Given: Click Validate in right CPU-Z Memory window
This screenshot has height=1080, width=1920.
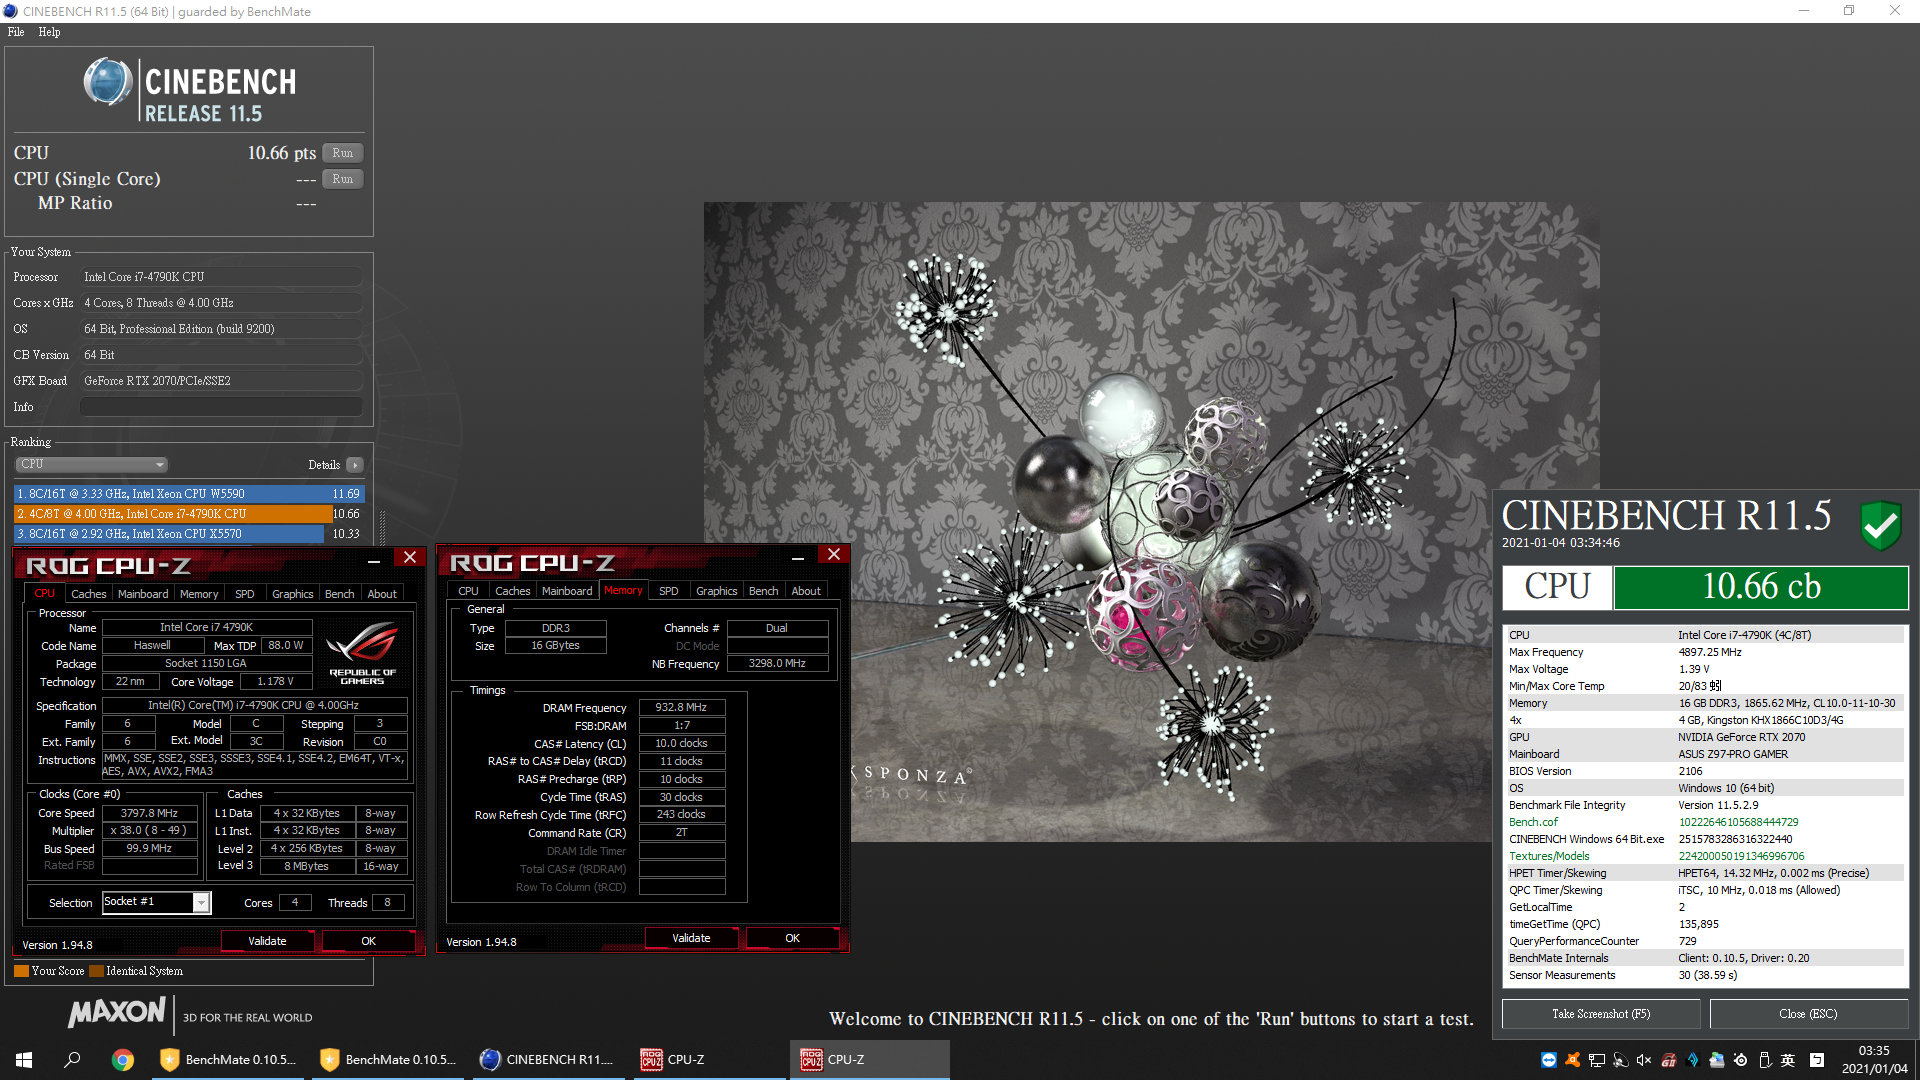Looking at the screenshot, I should (691, 938).
